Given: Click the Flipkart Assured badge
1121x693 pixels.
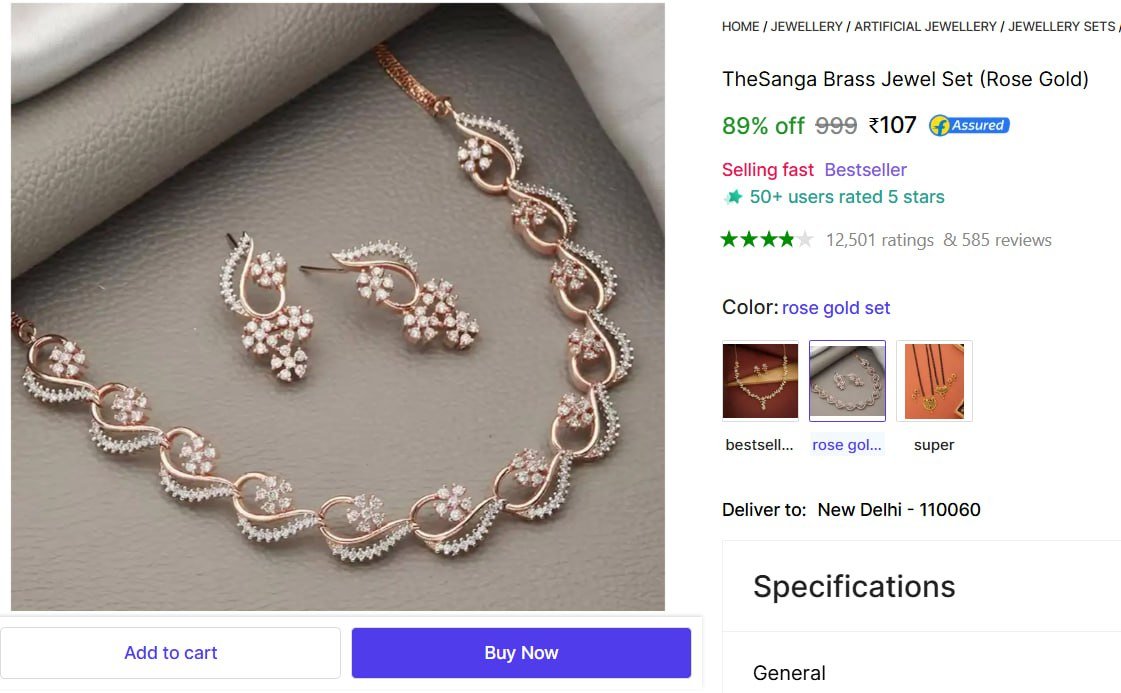Looking at the screenshot, I should coord(969,125).
